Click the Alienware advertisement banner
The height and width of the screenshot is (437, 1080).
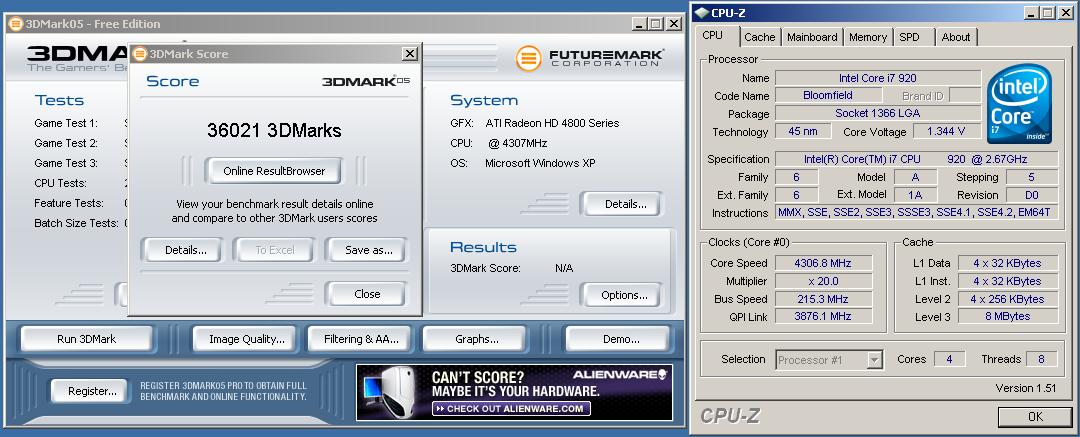click(x=514, y=392)
